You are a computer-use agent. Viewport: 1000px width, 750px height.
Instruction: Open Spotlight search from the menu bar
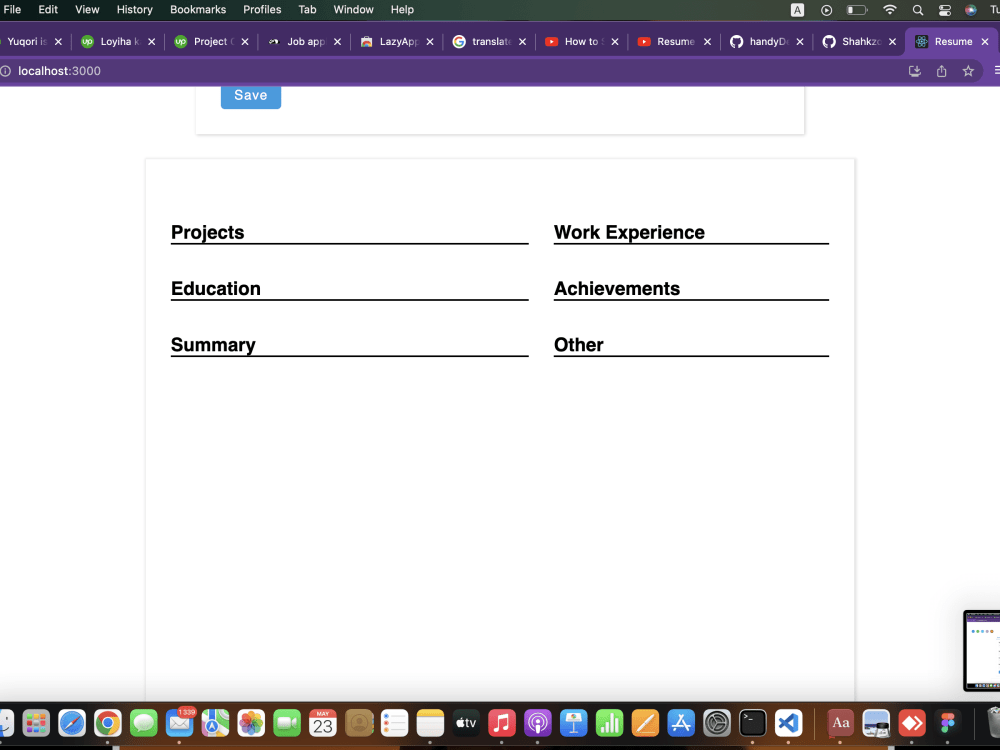click(x=917, y=9)
